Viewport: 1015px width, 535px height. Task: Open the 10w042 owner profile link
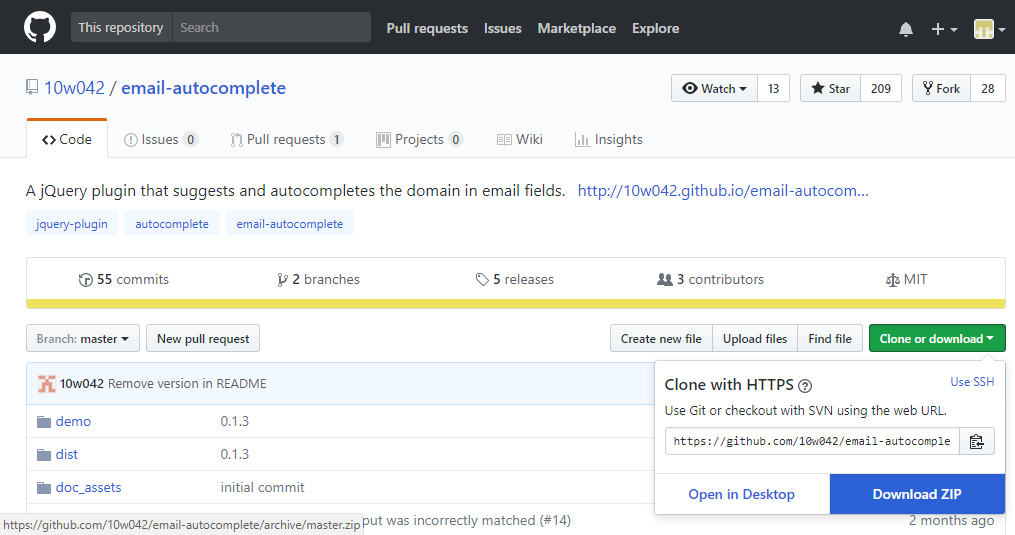[74, 88]
